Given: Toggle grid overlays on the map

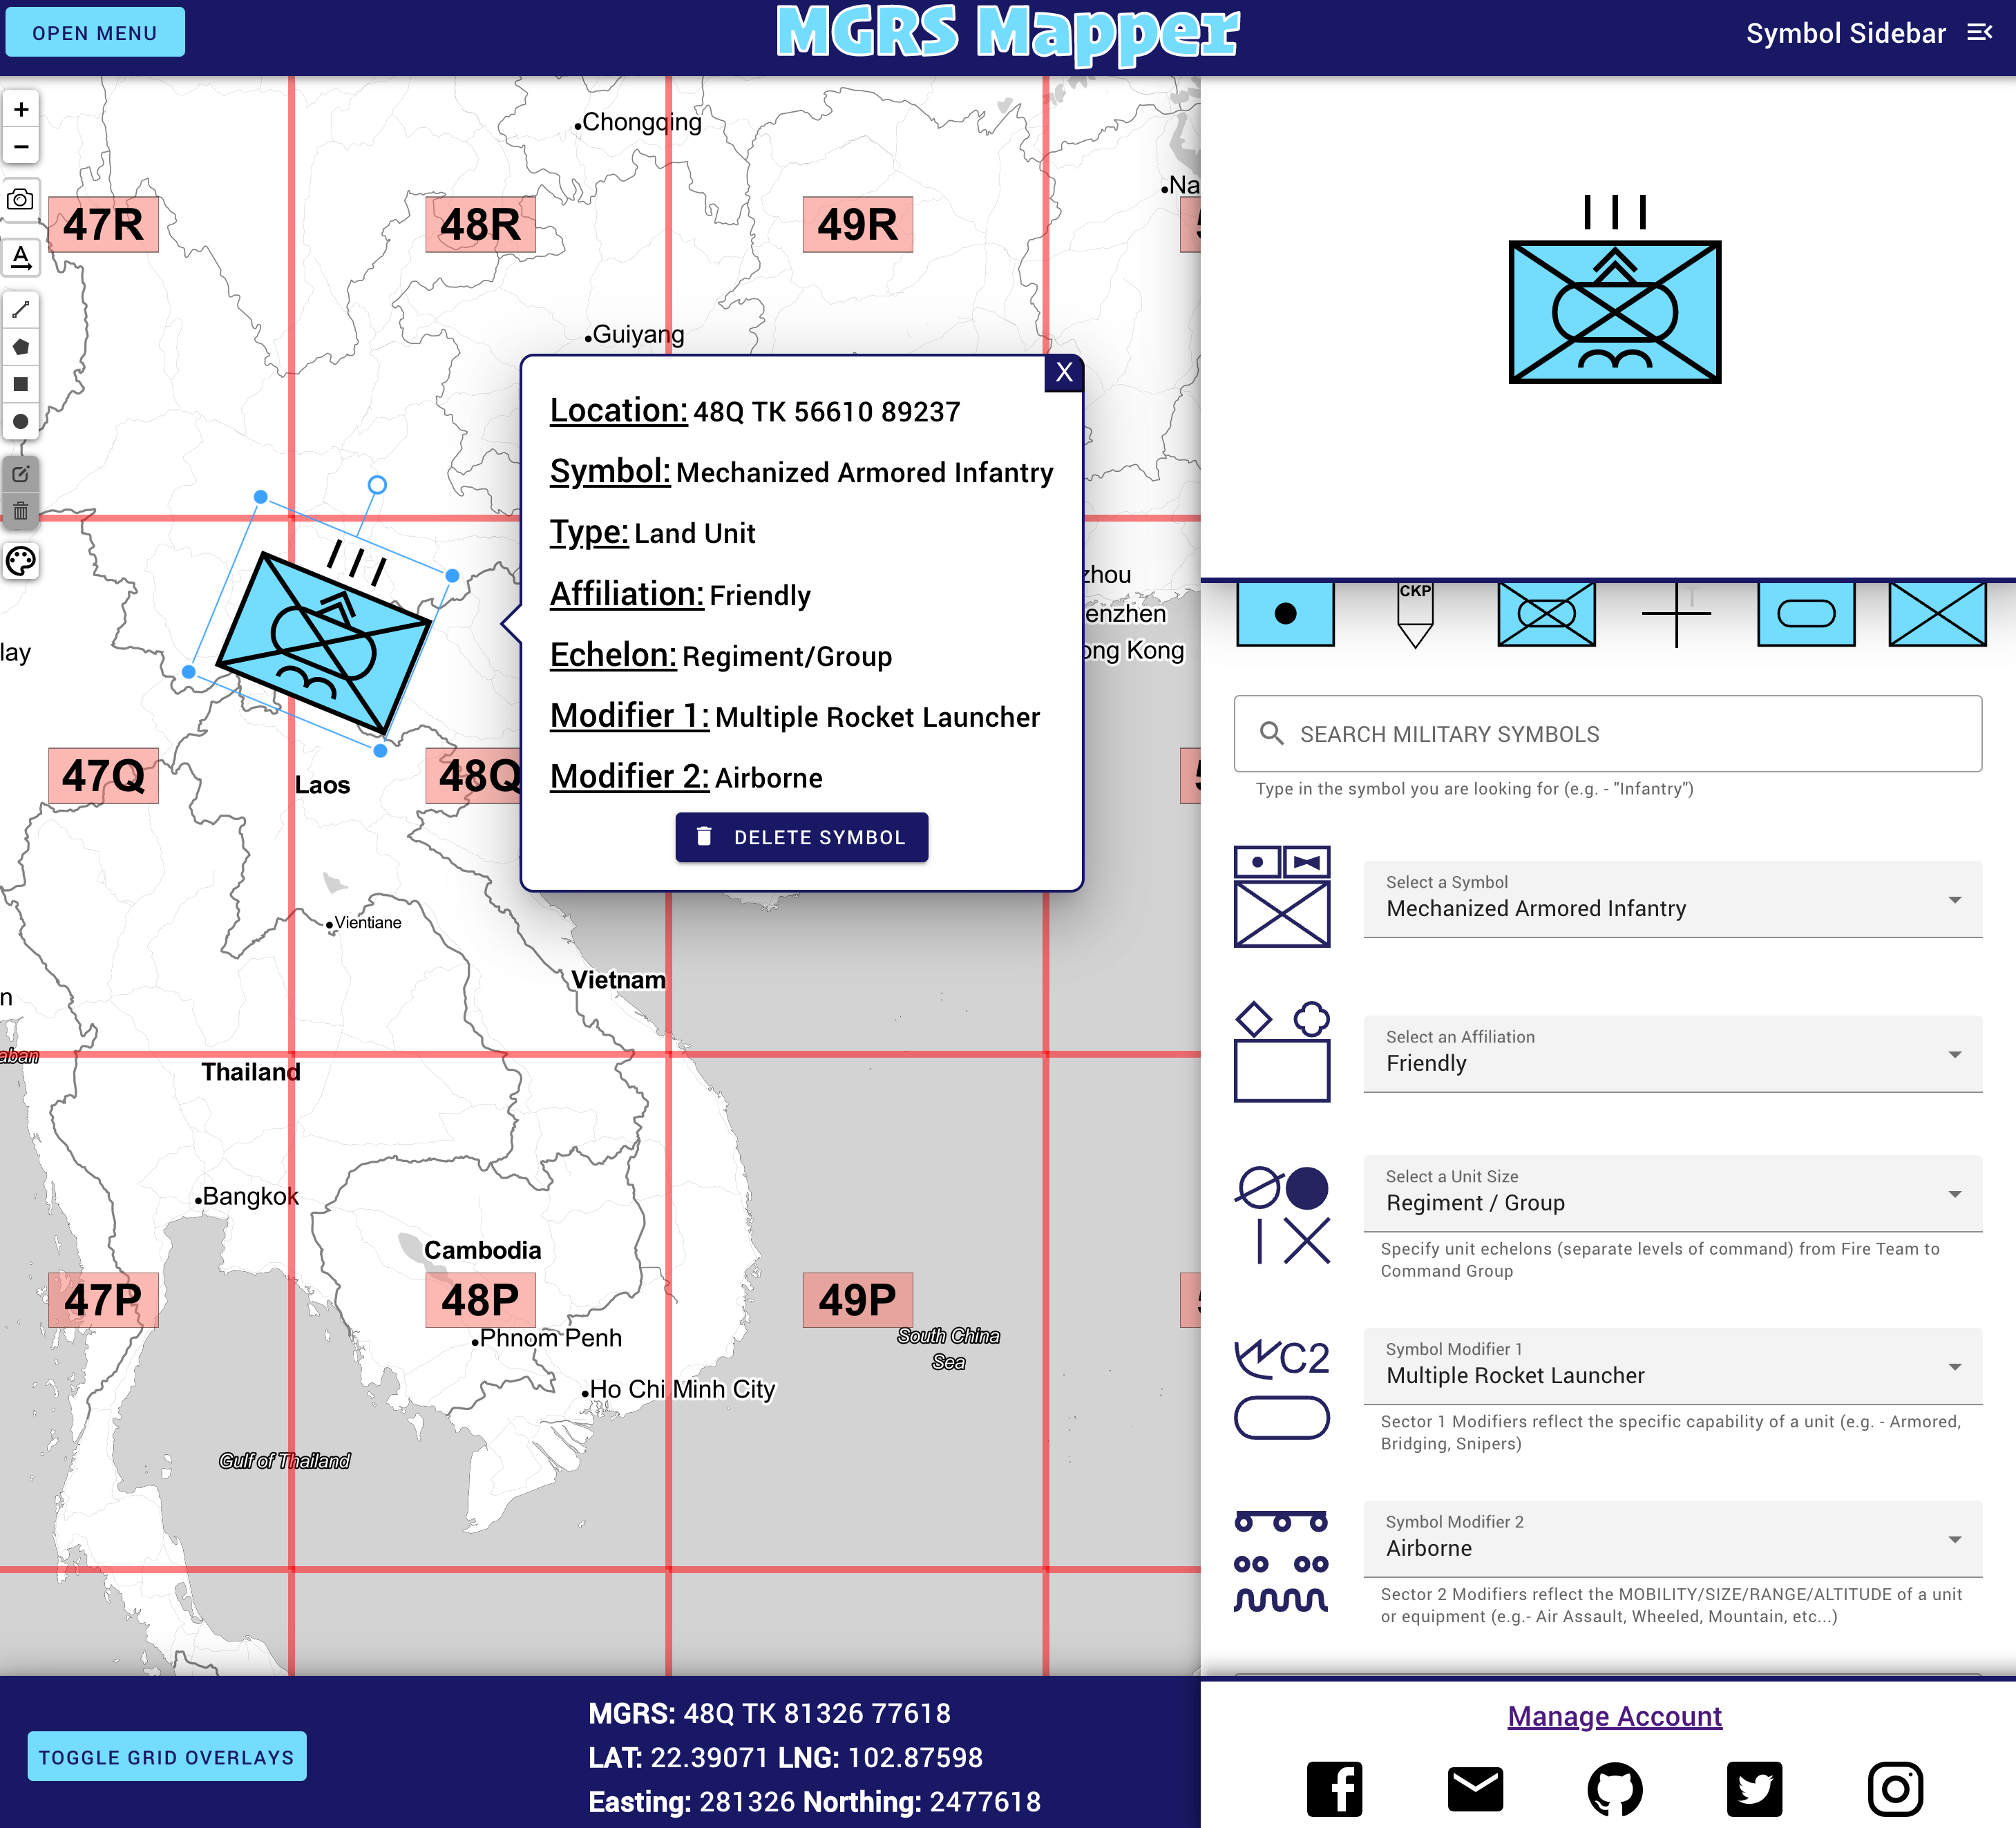Looking at the screenshot, I should tap(166, 1756).
